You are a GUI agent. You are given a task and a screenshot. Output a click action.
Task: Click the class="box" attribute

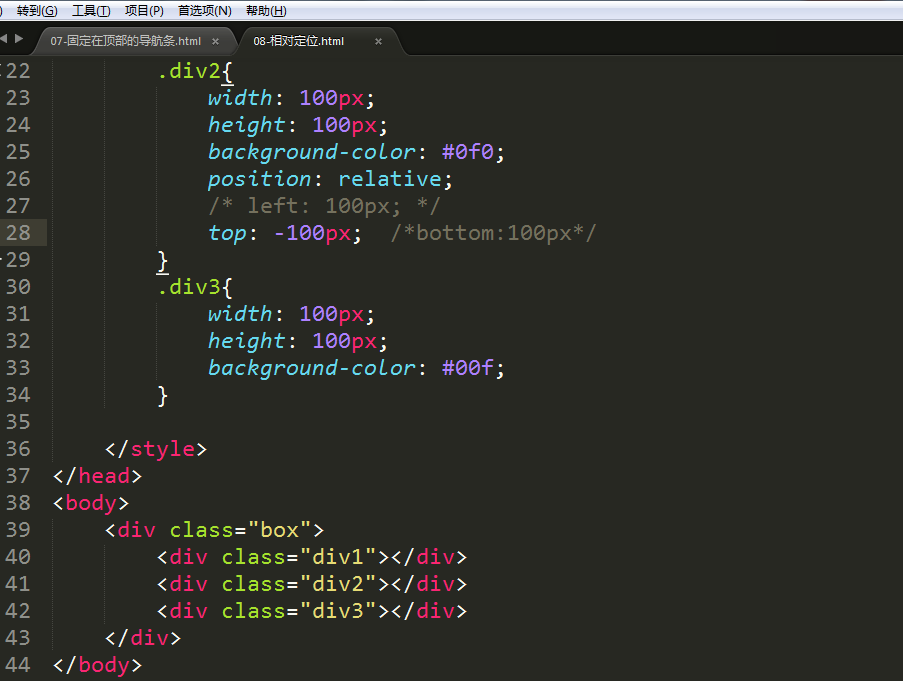tap(240, 530)
